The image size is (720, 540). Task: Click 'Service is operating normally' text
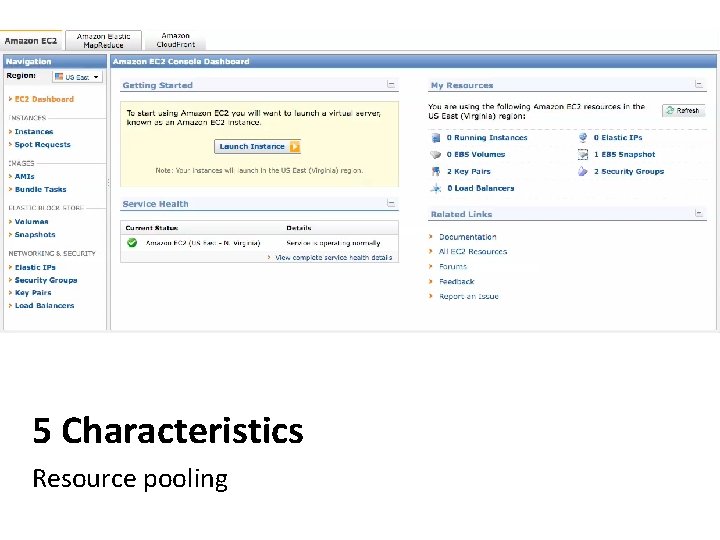[333, 243]
